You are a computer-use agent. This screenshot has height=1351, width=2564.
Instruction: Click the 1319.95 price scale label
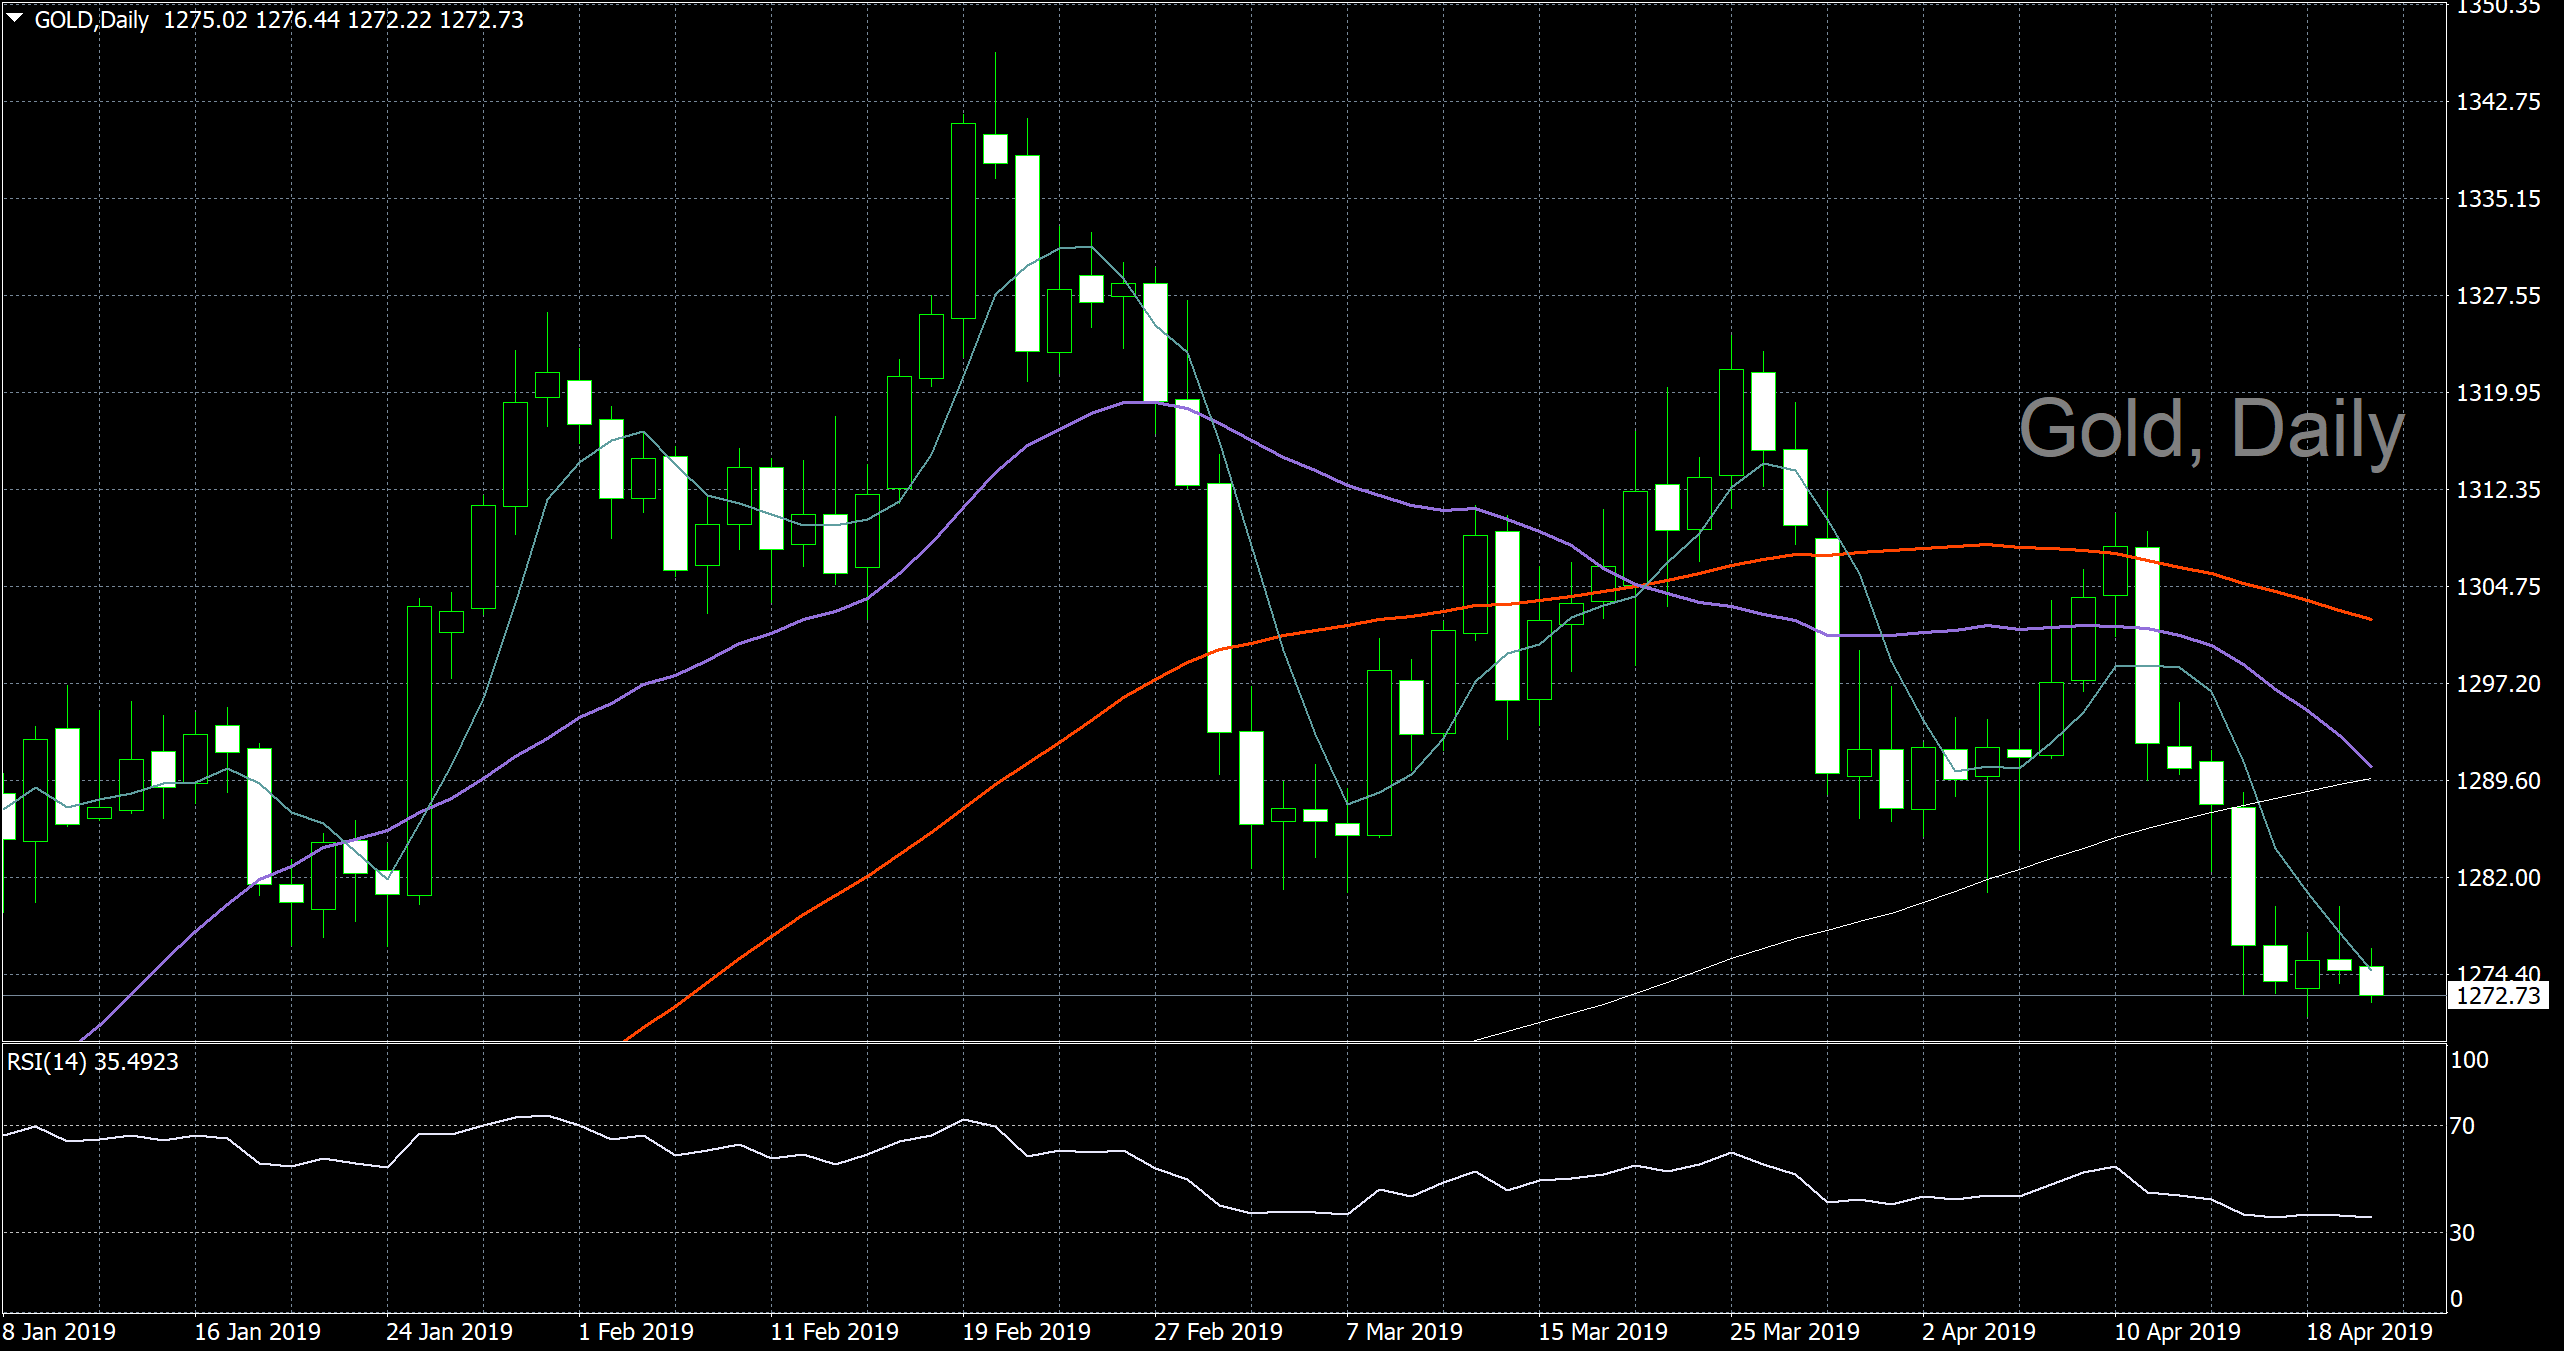2498,393
